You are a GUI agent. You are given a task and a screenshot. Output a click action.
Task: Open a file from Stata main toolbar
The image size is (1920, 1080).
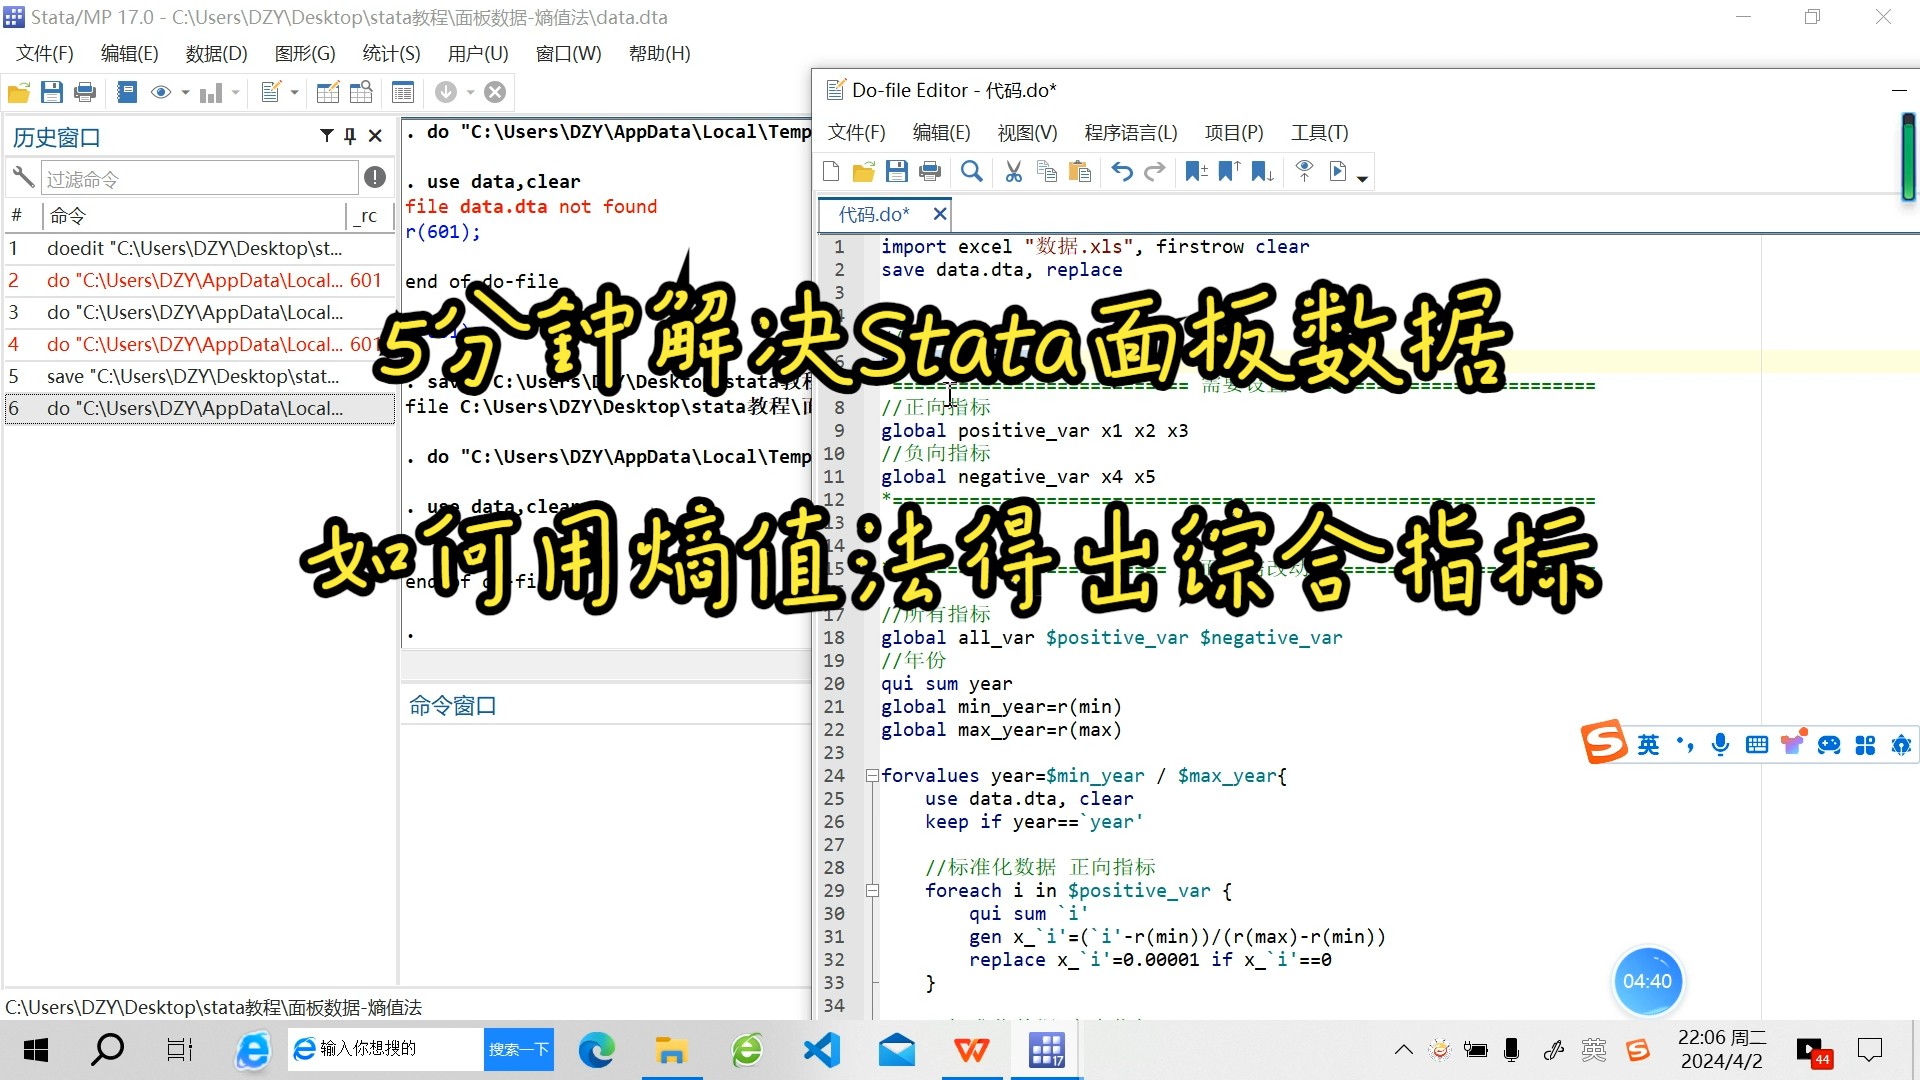point(19,93)
